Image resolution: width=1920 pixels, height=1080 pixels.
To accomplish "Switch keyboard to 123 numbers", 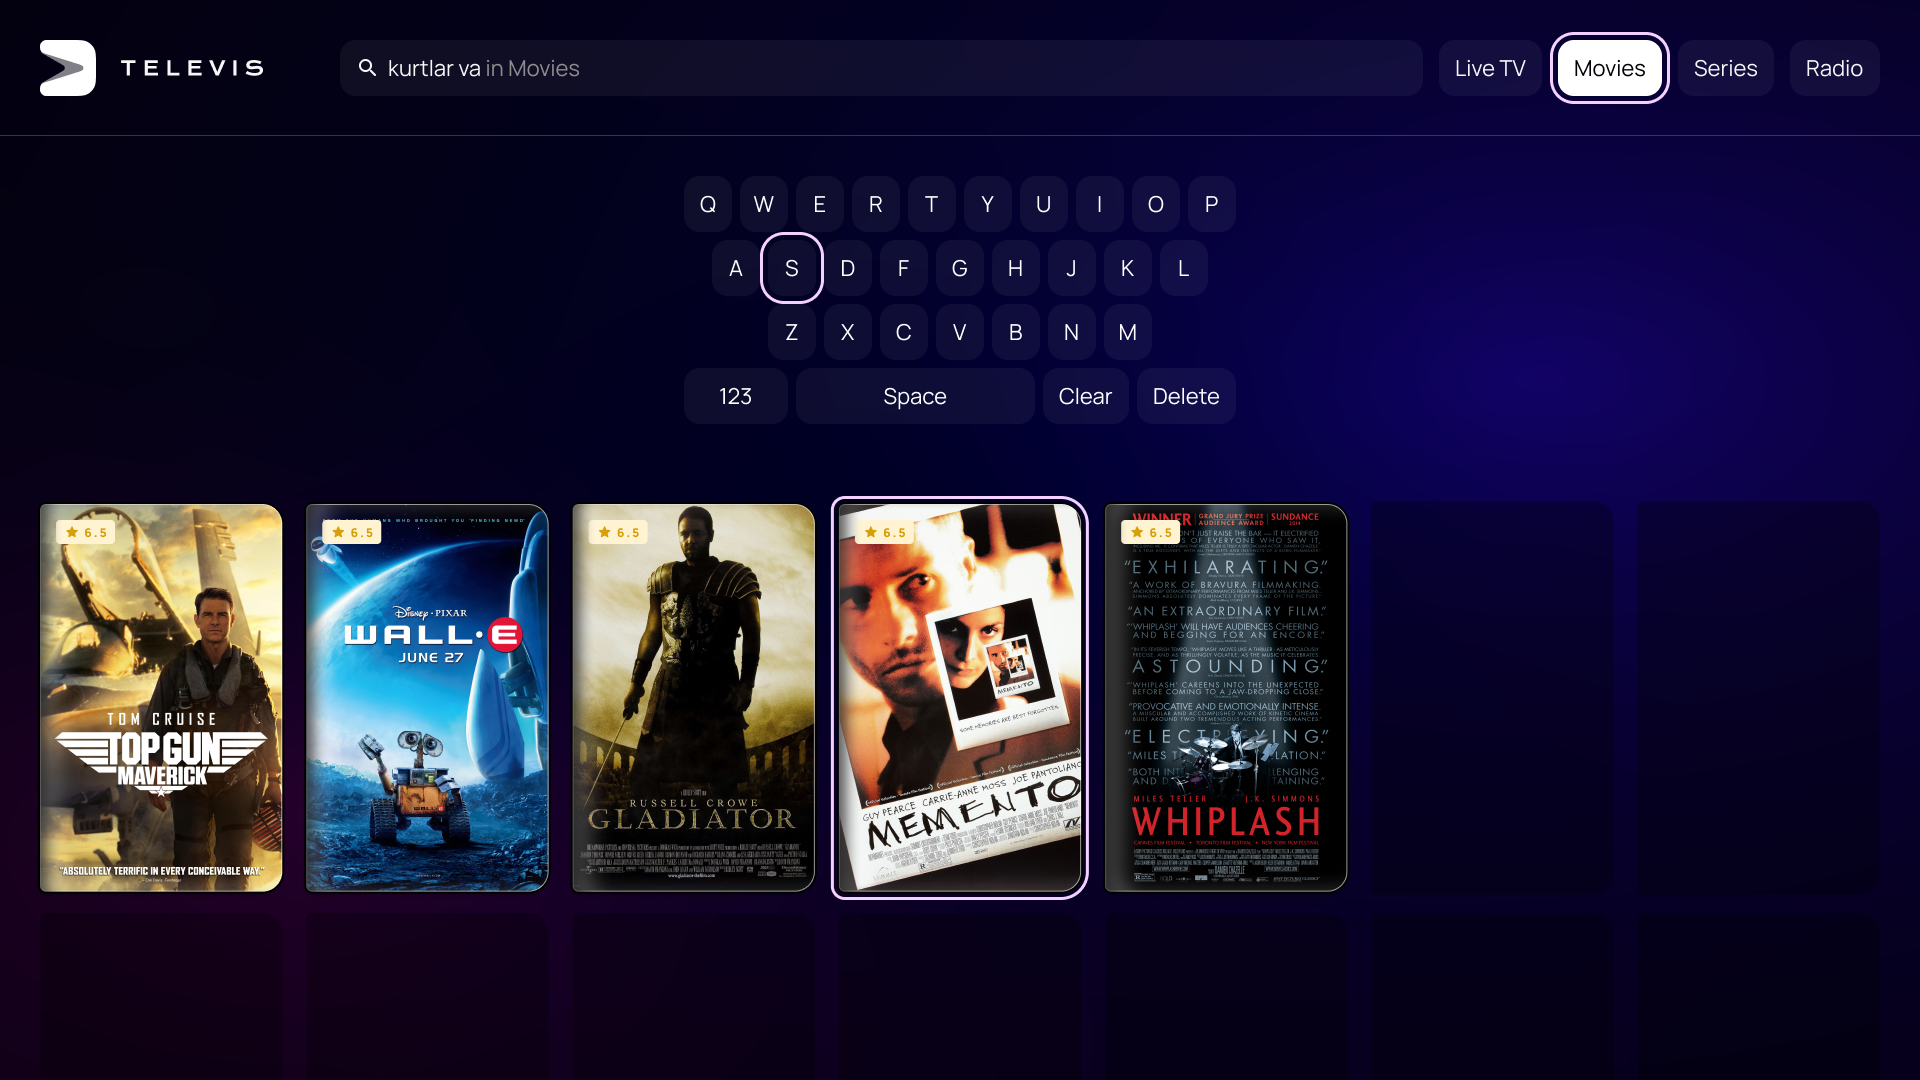I will [735, 396].
